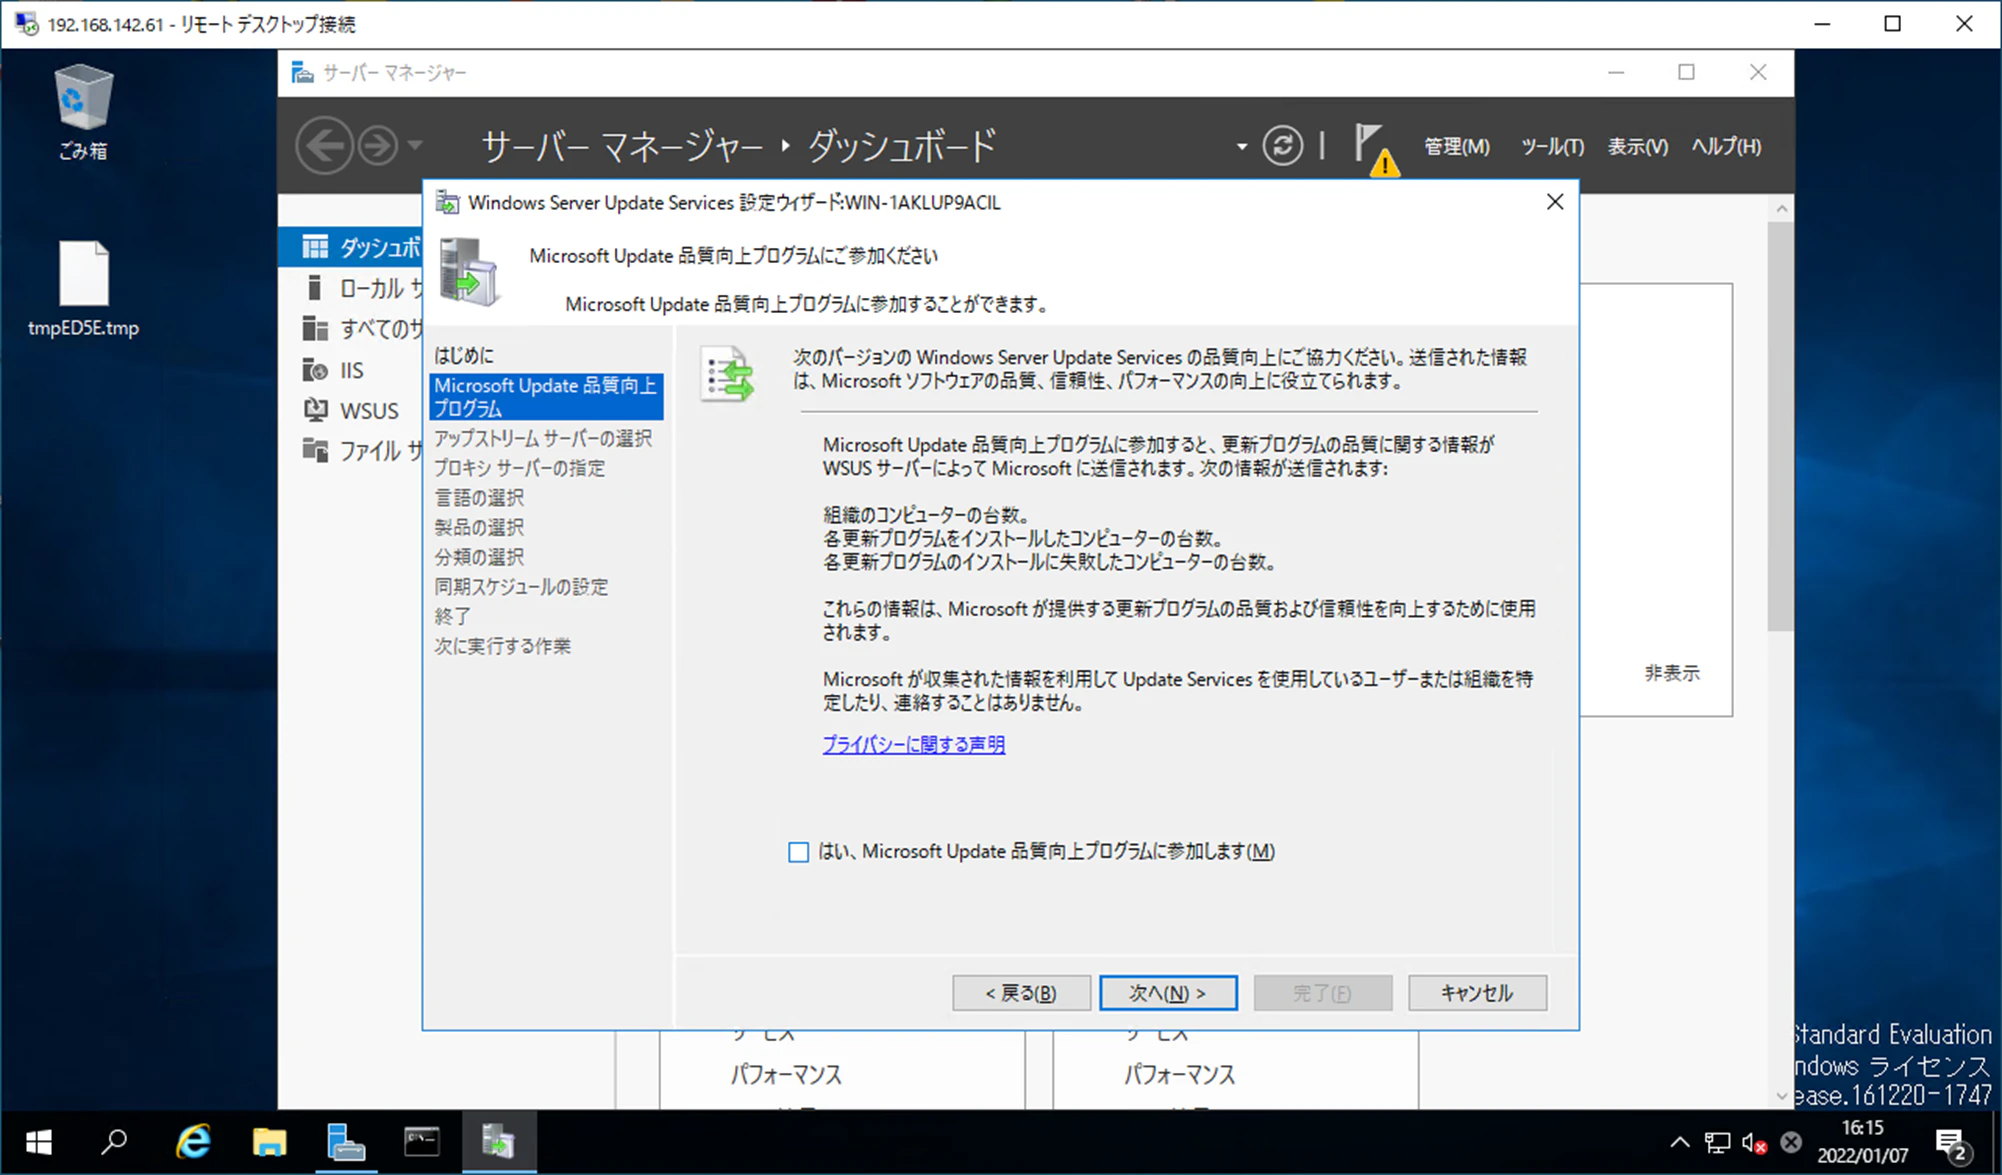Click the 戻る(B) back button
2002x1175 pixels.
point(1021,993)
